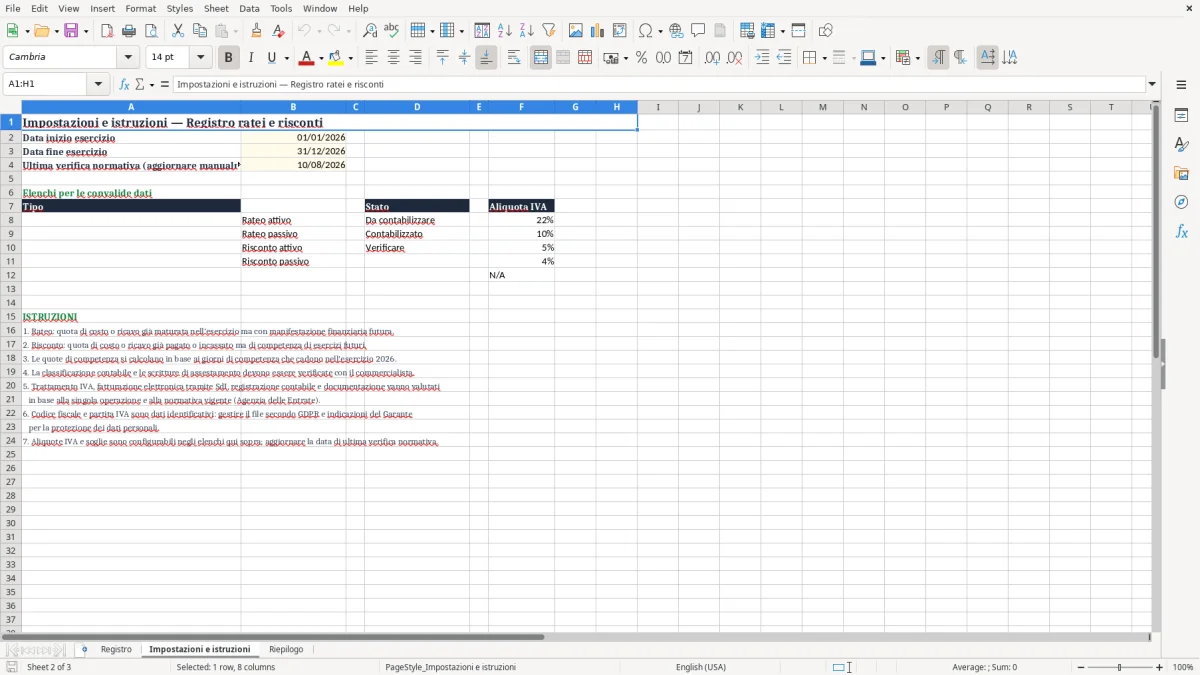Align cell content to bottom

pyautogui.click(x=486, y=58)
